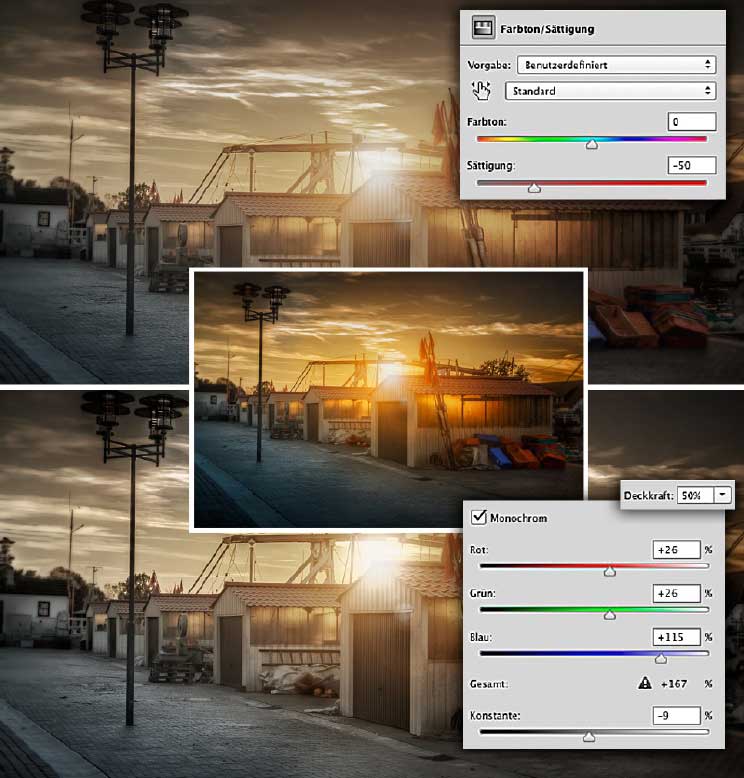Click the Sättigung value field showing -50
The width and height of the screenshot is (744, 778).
692,165
